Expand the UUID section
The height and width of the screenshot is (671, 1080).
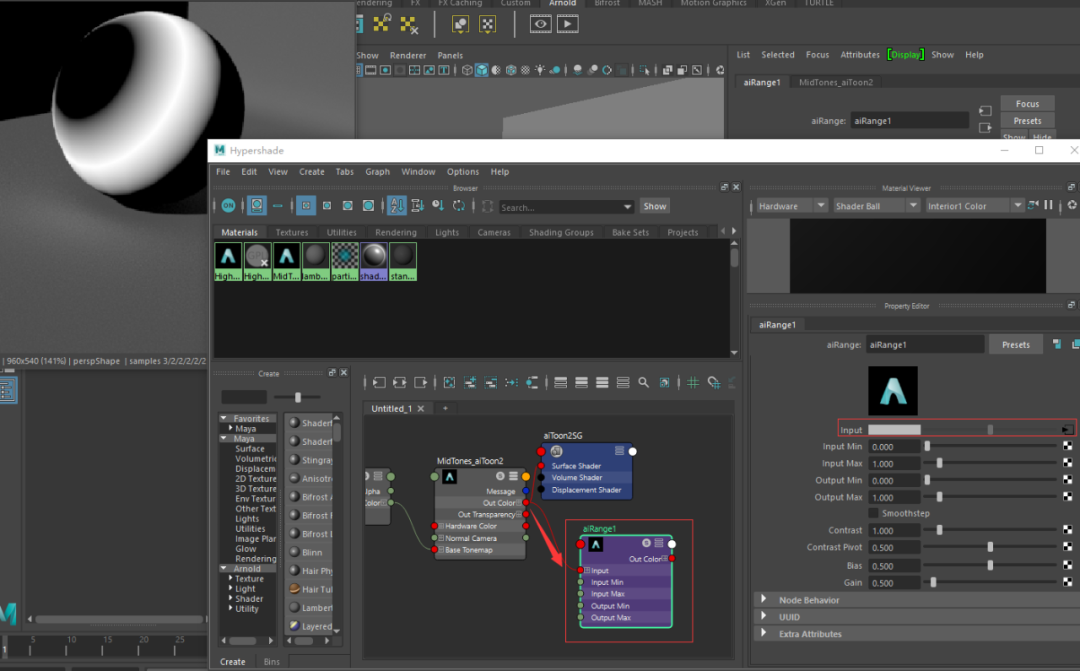(763, 616)
